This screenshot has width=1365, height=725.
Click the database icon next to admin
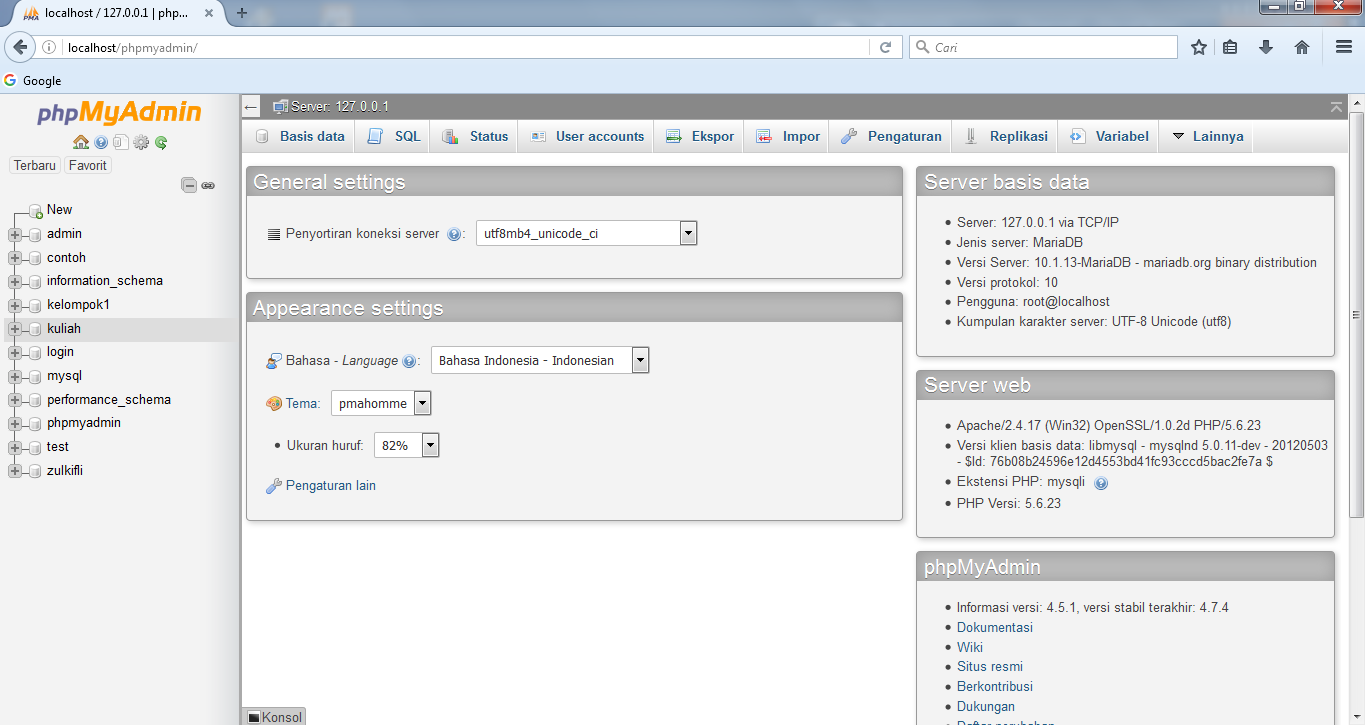(35, 234)
